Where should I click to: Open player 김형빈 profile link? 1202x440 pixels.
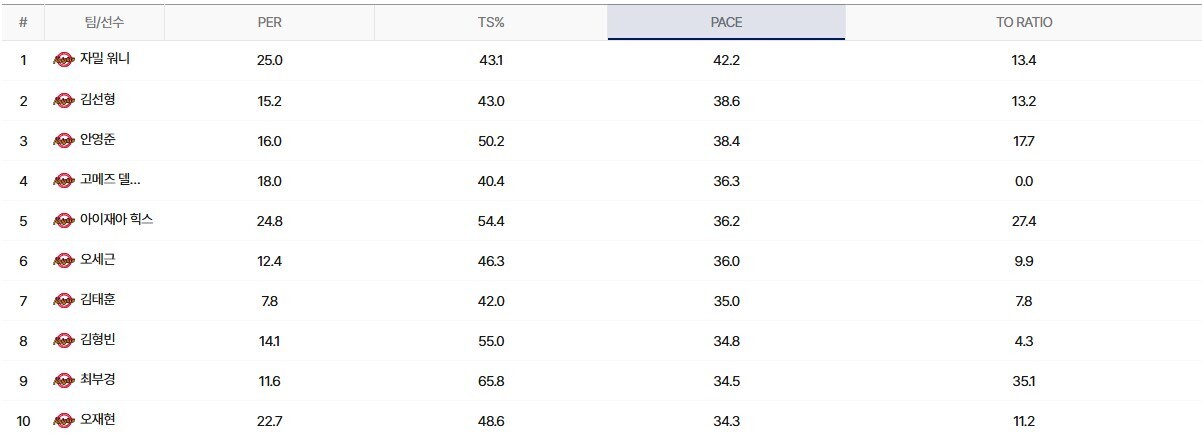(98, 339)
